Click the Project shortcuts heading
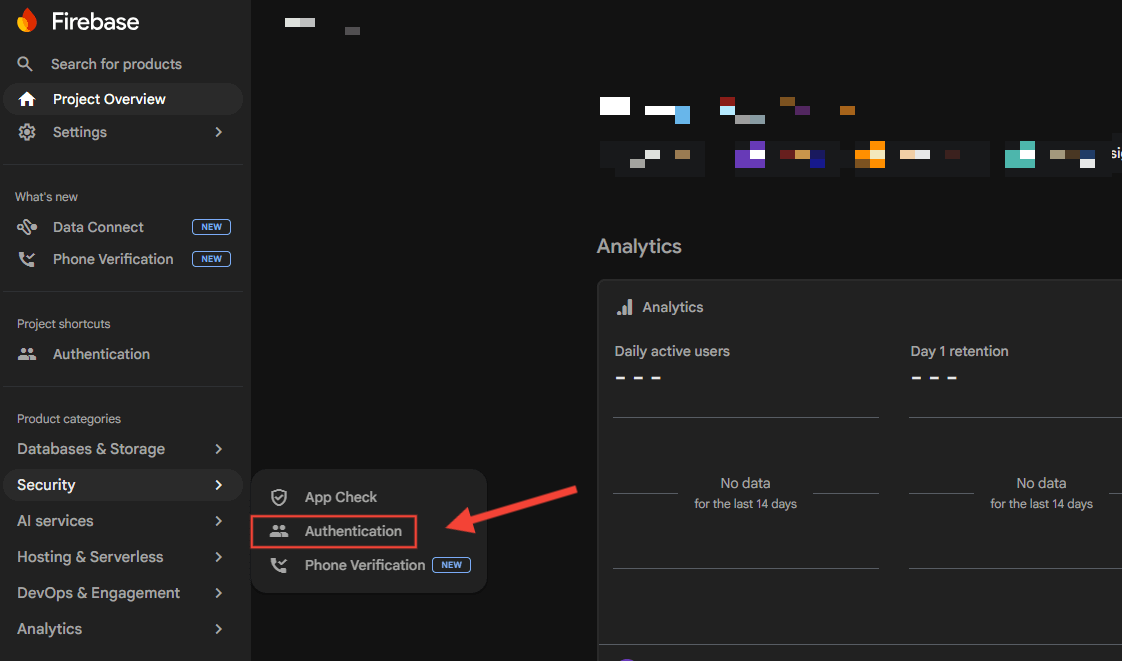 pyautogui.click(x=64, y=323)
